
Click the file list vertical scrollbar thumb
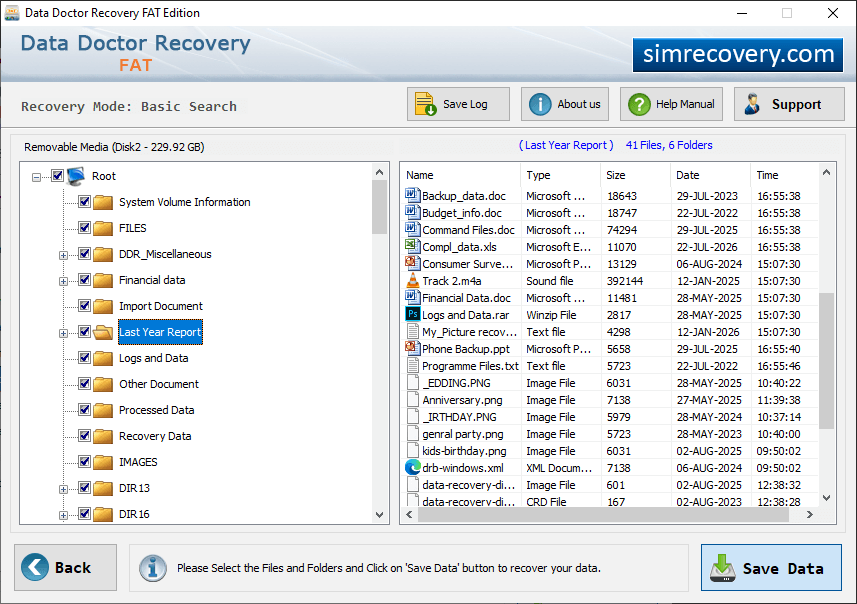pyautogui.click(x=826, y=361)
